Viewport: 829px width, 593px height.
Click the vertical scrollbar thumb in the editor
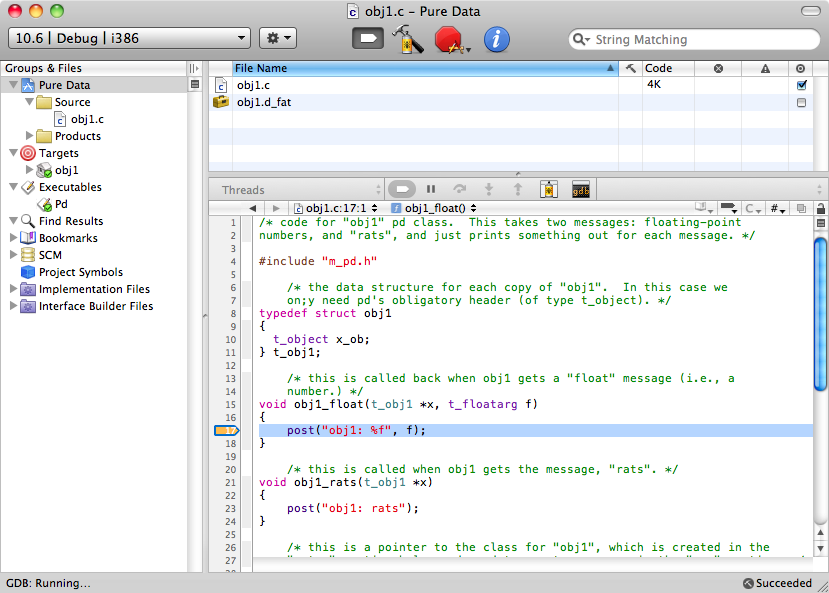point(821,314)
